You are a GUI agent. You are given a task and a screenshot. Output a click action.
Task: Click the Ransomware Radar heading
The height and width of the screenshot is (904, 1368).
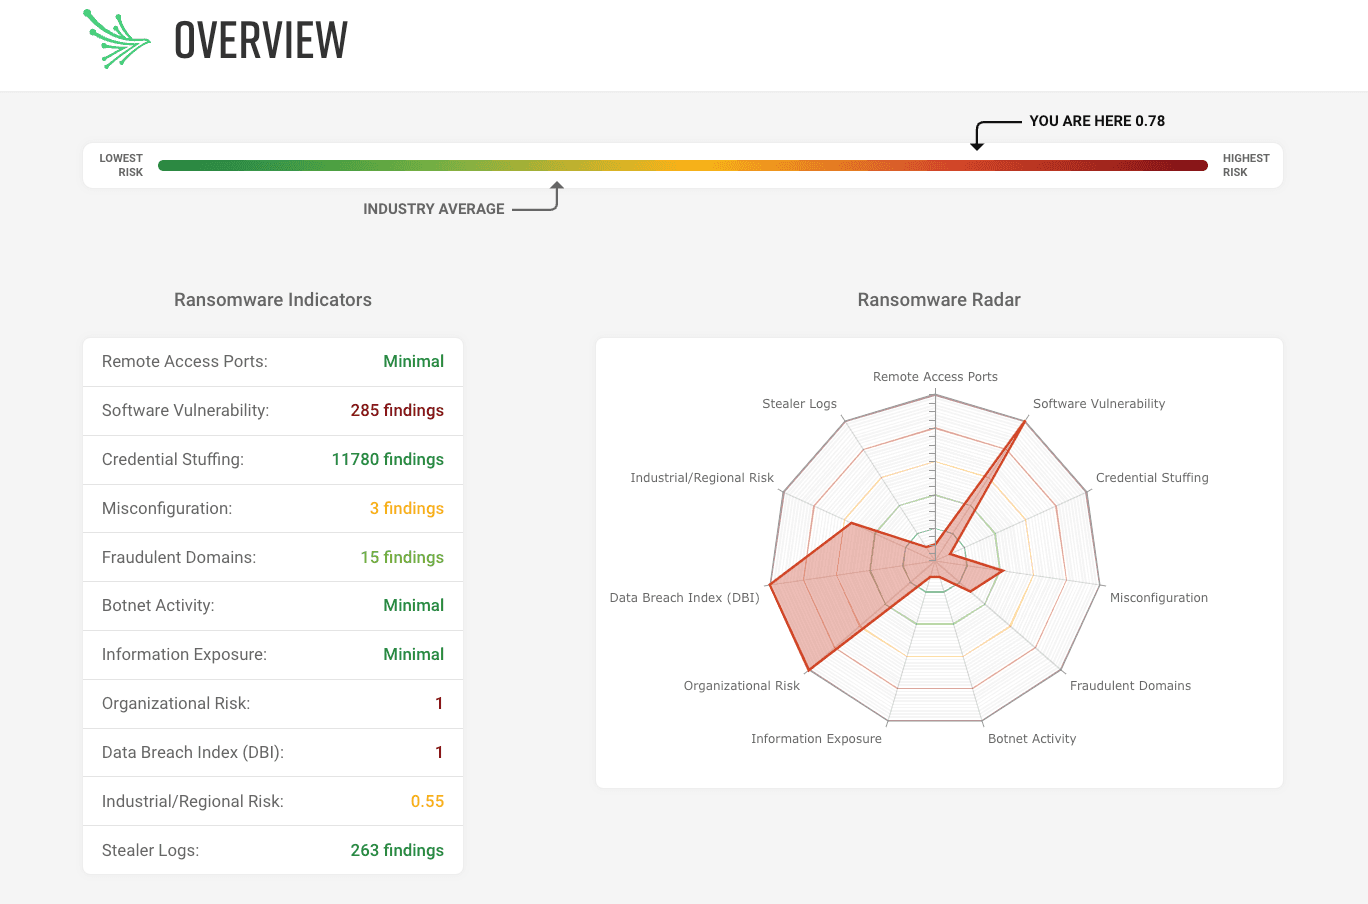coord(938,300)
